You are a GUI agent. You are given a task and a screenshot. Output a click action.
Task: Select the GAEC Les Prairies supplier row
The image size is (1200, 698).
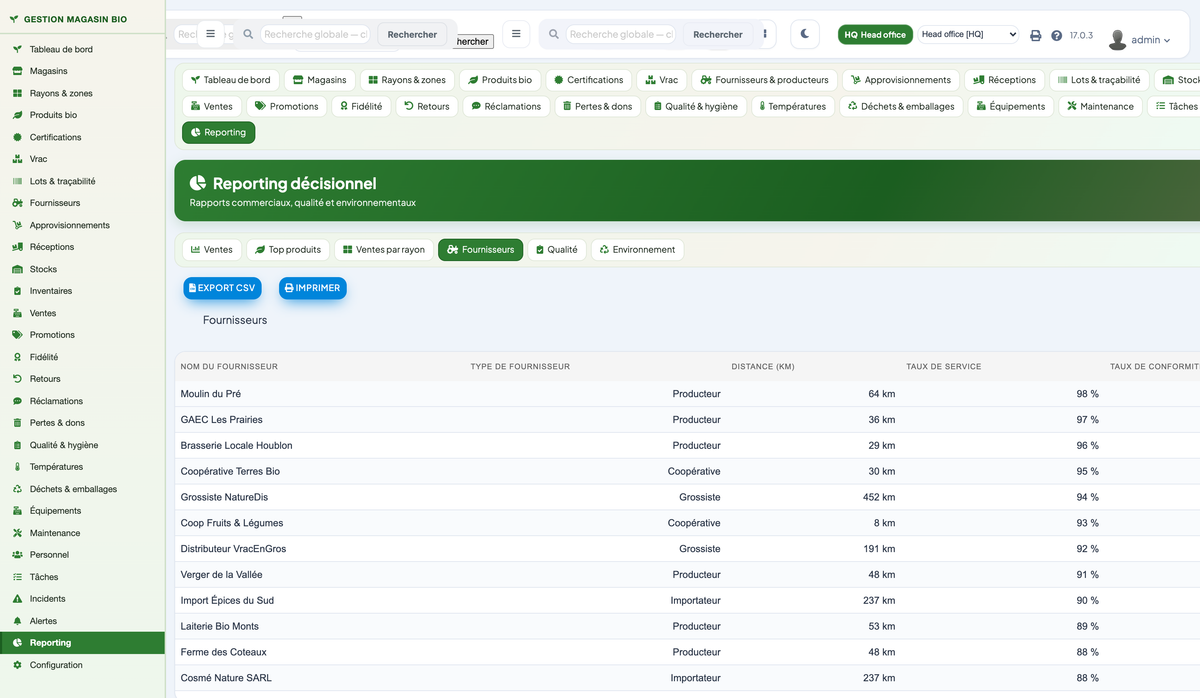[687, 420]
